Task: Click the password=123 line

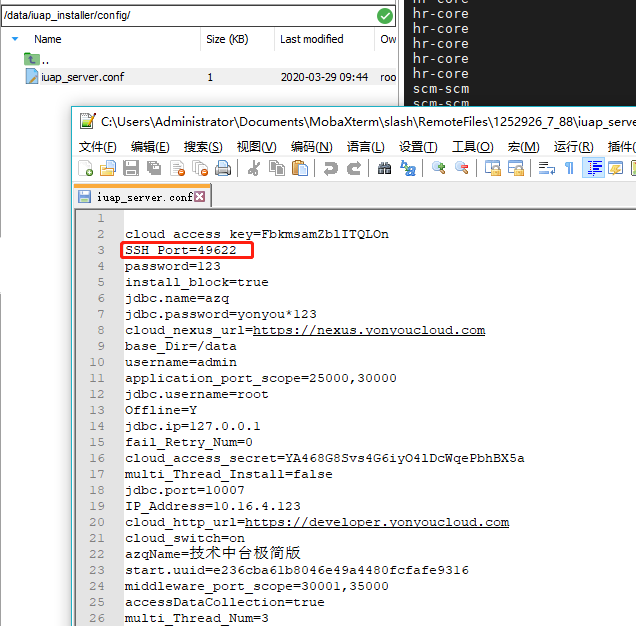Action: 173,266
